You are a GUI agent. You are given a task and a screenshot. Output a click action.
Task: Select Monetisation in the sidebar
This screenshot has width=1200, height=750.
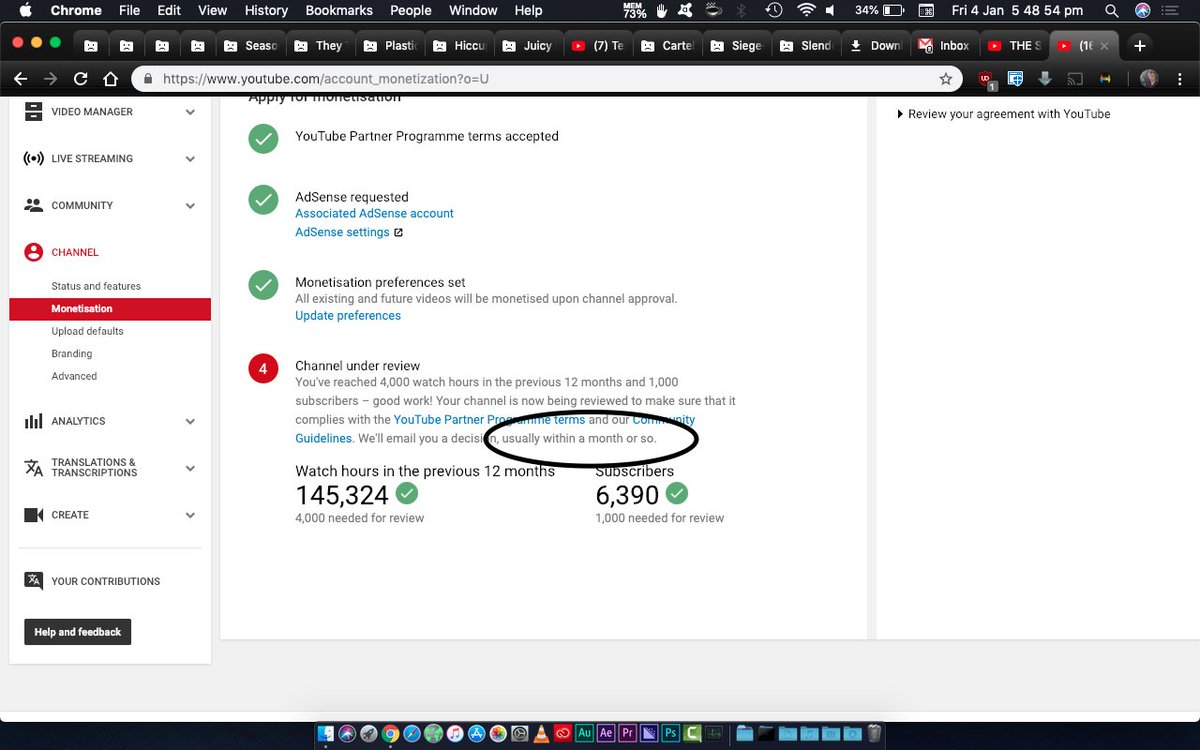(x=110, y=309)
